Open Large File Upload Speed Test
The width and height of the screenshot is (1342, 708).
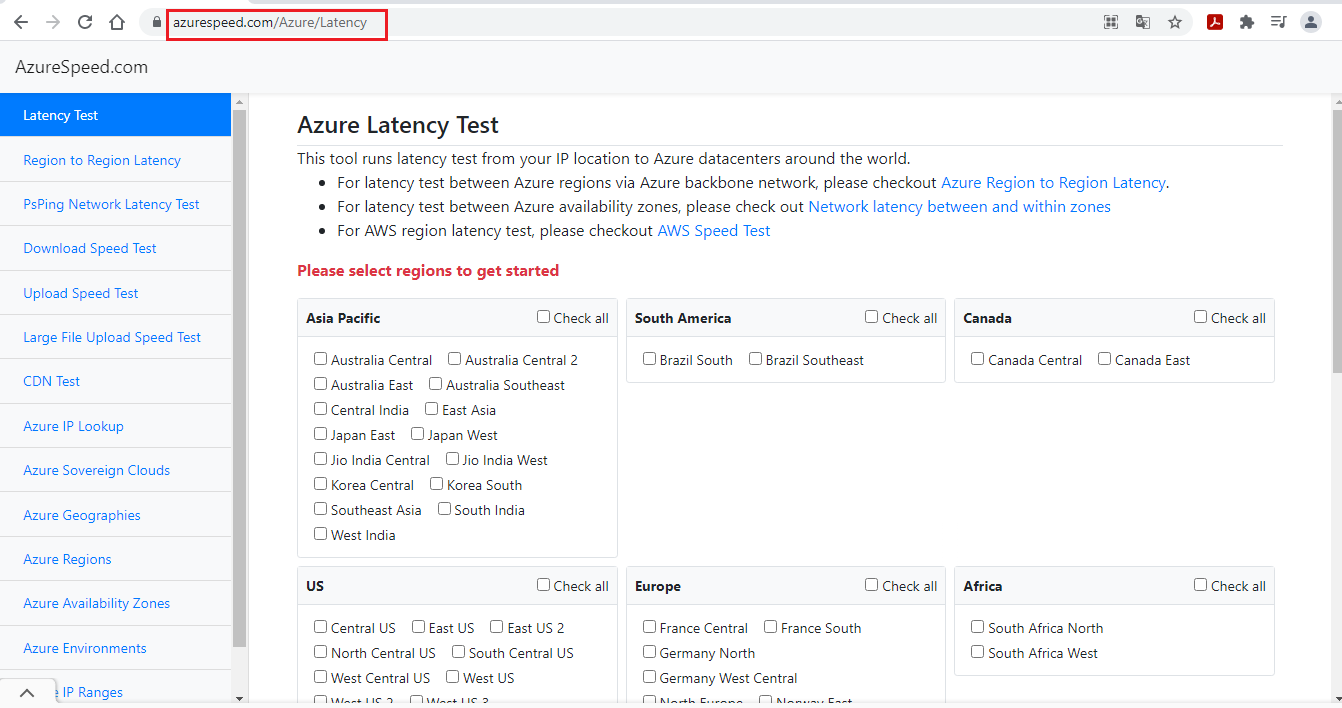click(116, 337)
